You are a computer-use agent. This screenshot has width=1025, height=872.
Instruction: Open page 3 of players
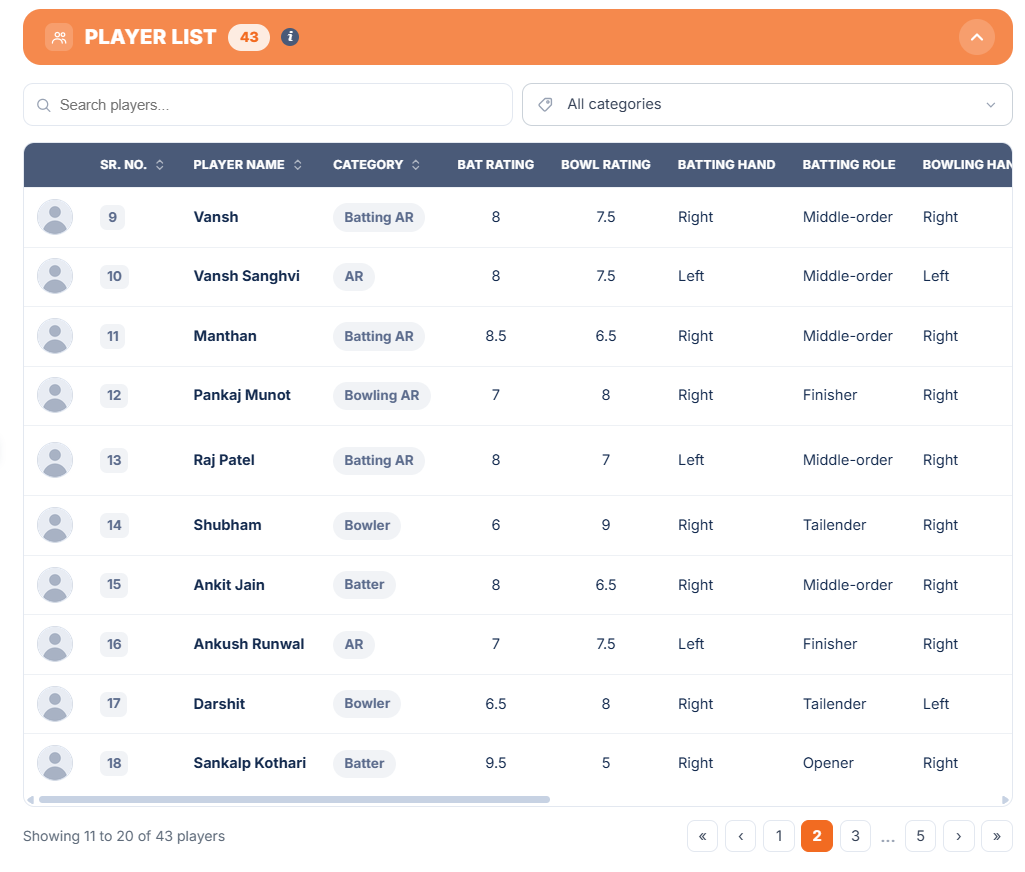pos(855,836)
